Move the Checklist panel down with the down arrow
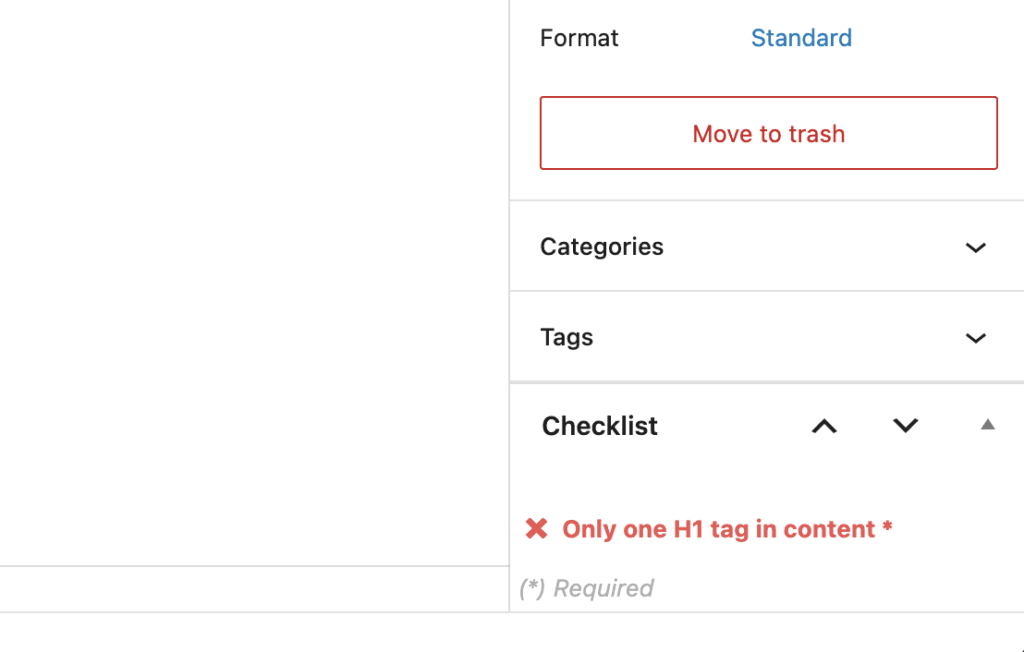This screenshot has width=1024, height=652. click(905, 426)
